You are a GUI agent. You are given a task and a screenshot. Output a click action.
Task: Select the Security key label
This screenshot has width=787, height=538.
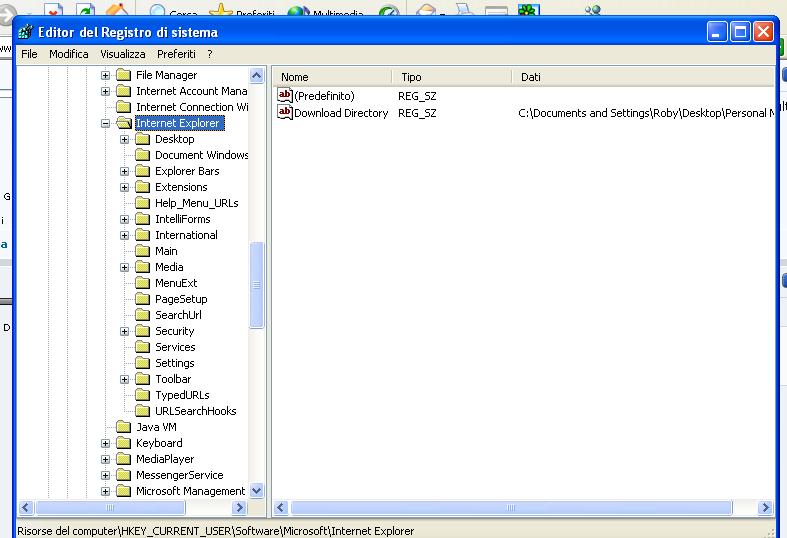coord(174,331)
